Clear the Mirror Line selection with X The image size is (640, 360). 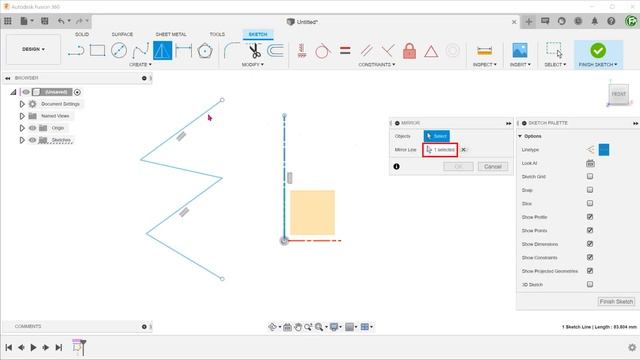pyautogui.click(x=463, y=149)
